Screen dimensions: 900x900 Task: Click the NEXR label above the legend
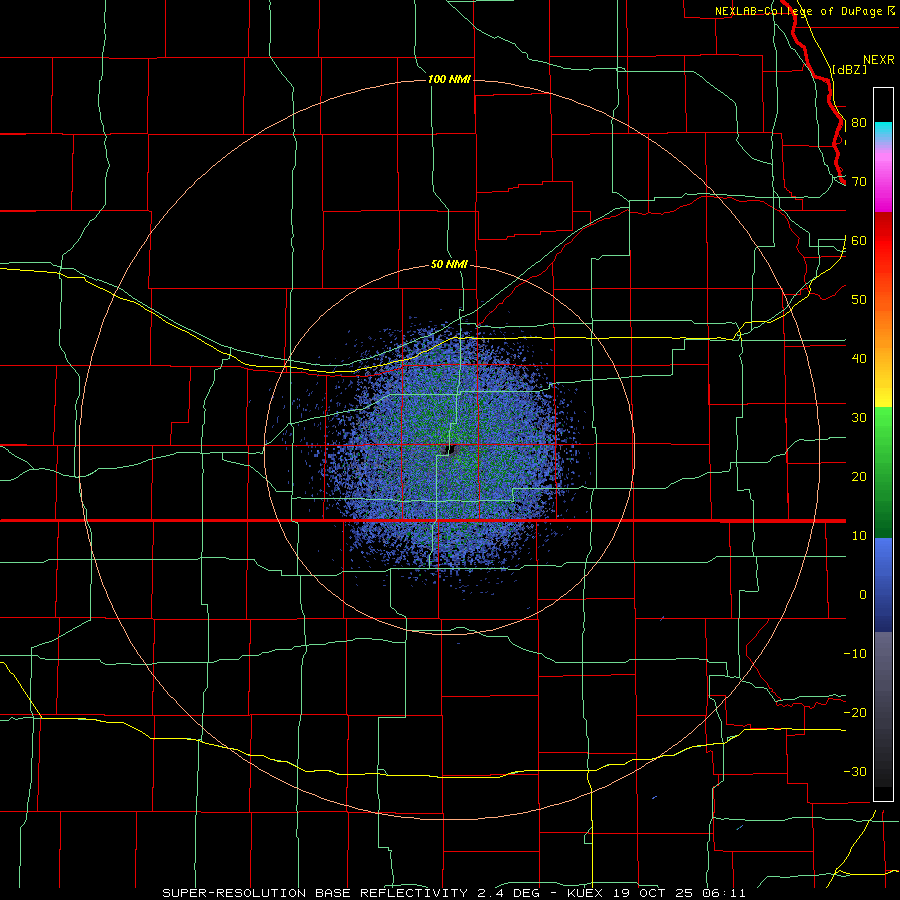878,60
